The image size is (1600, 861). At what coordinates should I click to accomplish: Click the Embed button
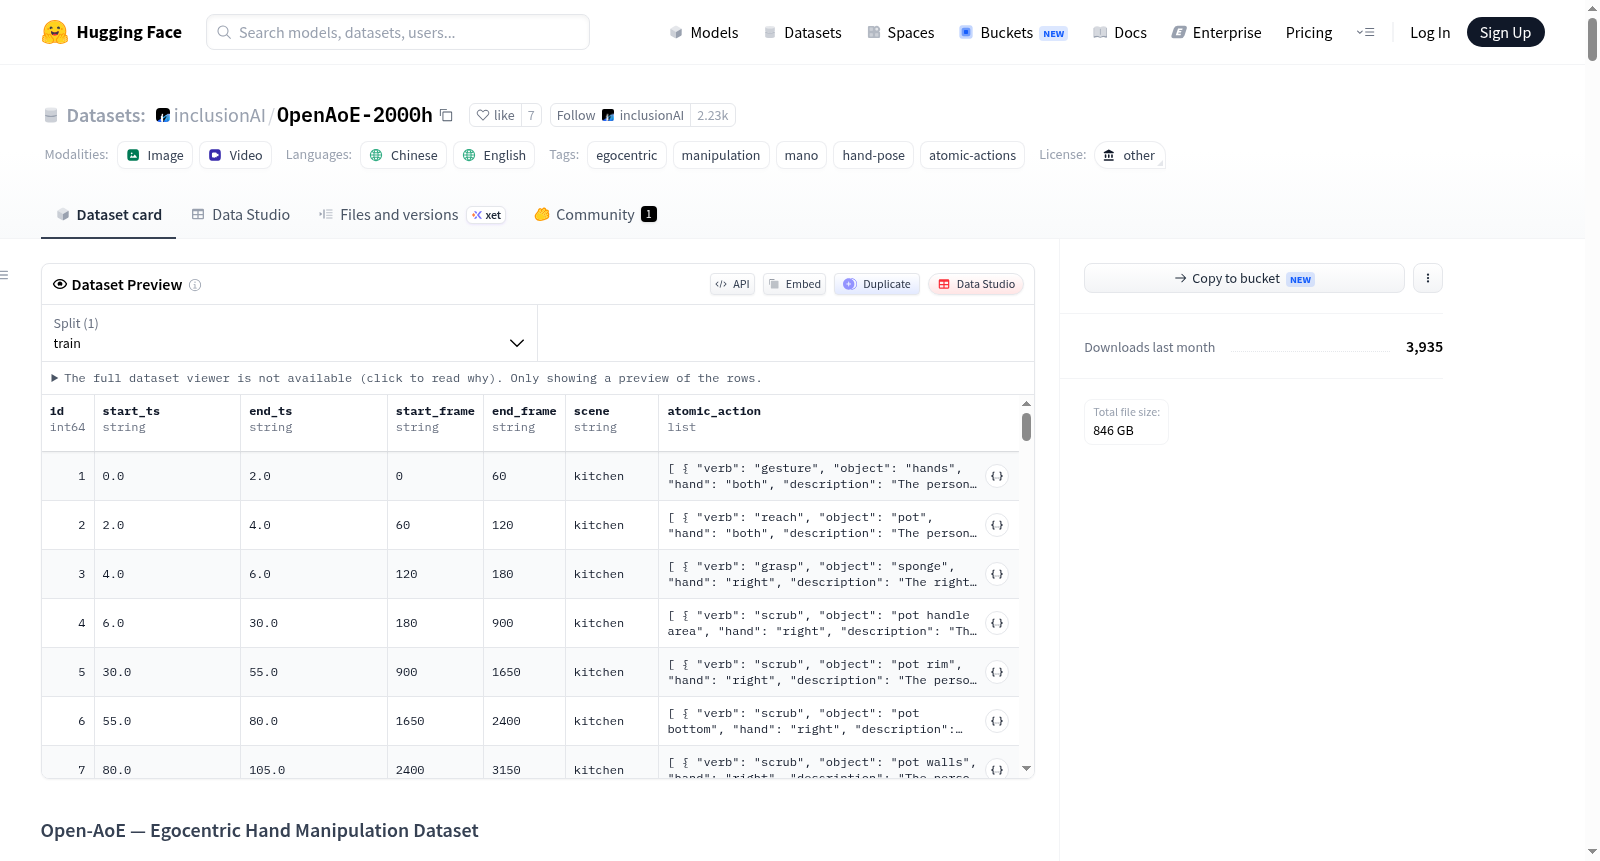pos(795,284)
